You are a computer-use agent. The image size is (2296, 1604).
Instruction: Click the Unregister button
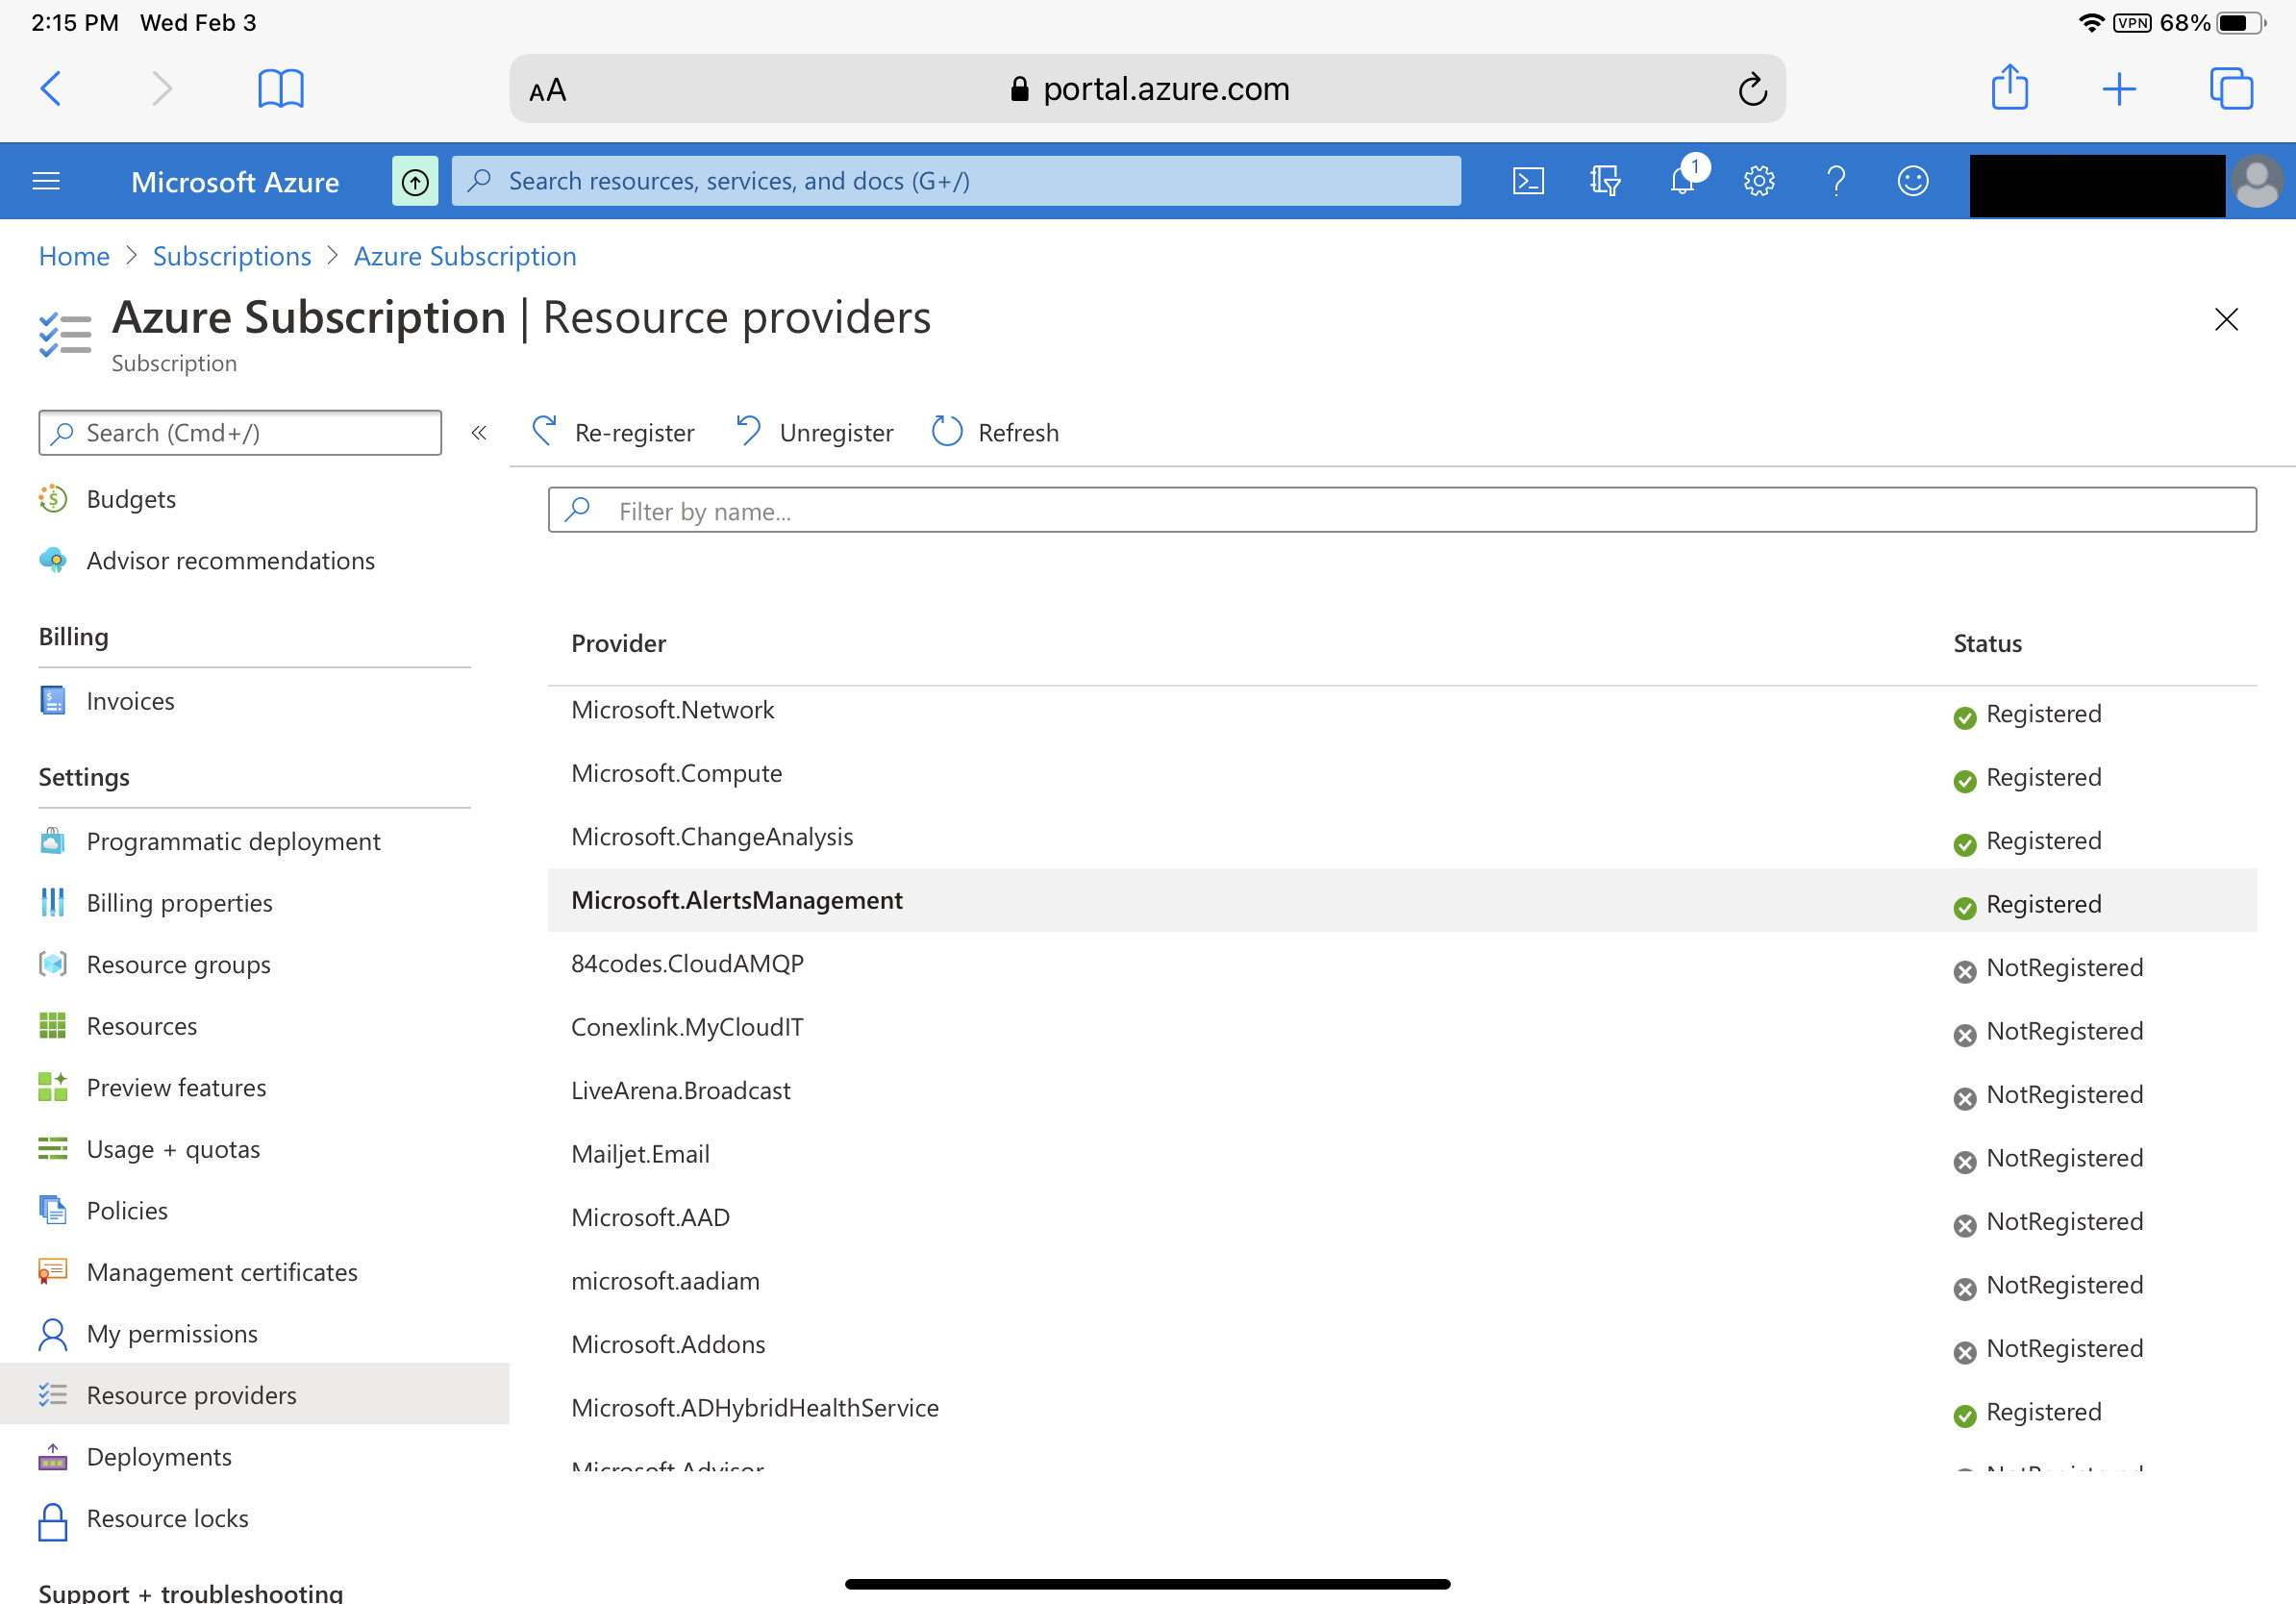816,433
